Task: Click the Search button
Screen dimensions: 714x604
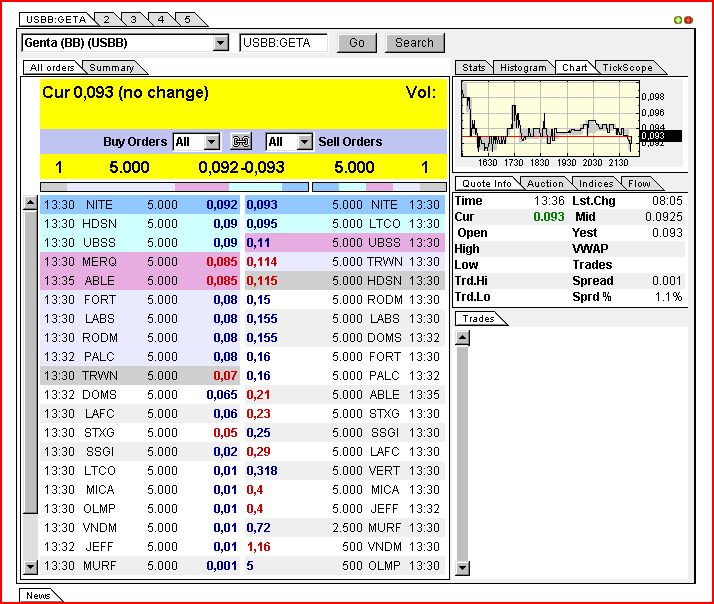Action: point(414,43)
